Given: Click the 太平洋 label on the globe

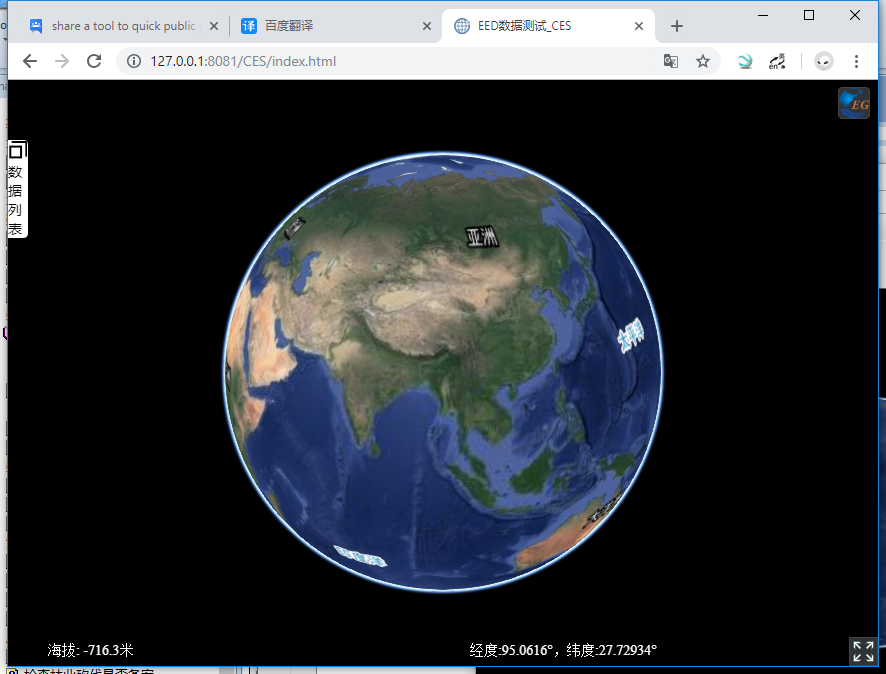Looking at the screenshot, I should click(631, 336).
